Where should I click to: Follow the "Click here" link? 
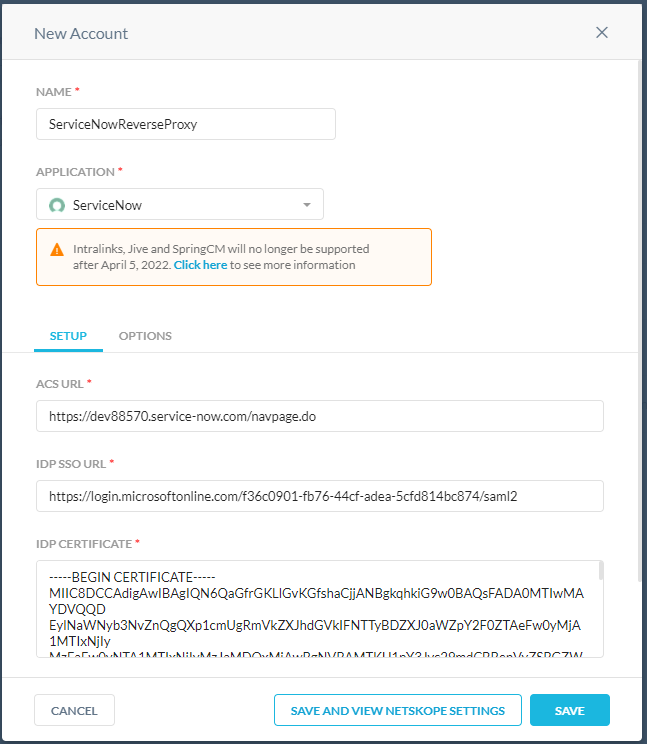[200, 265]
